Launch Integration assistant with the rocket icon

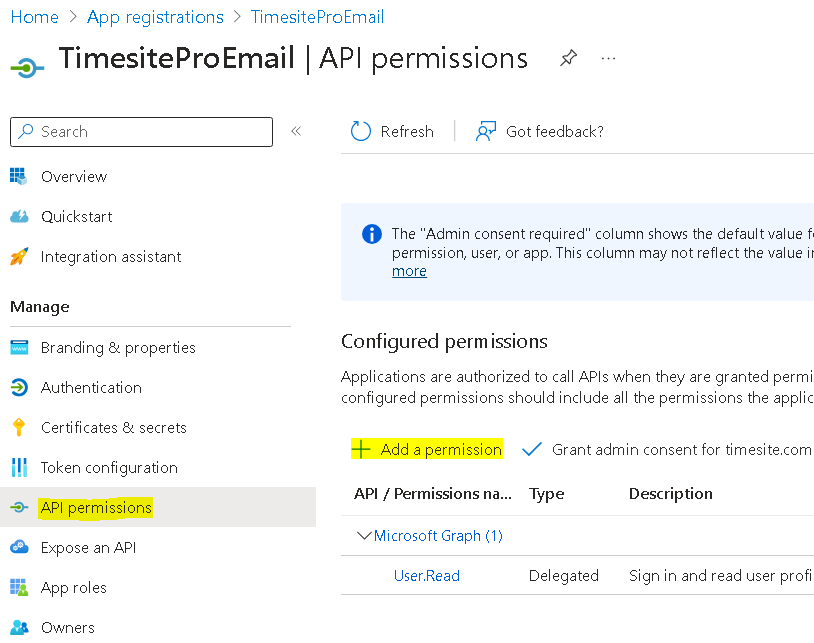click(20, 256)
